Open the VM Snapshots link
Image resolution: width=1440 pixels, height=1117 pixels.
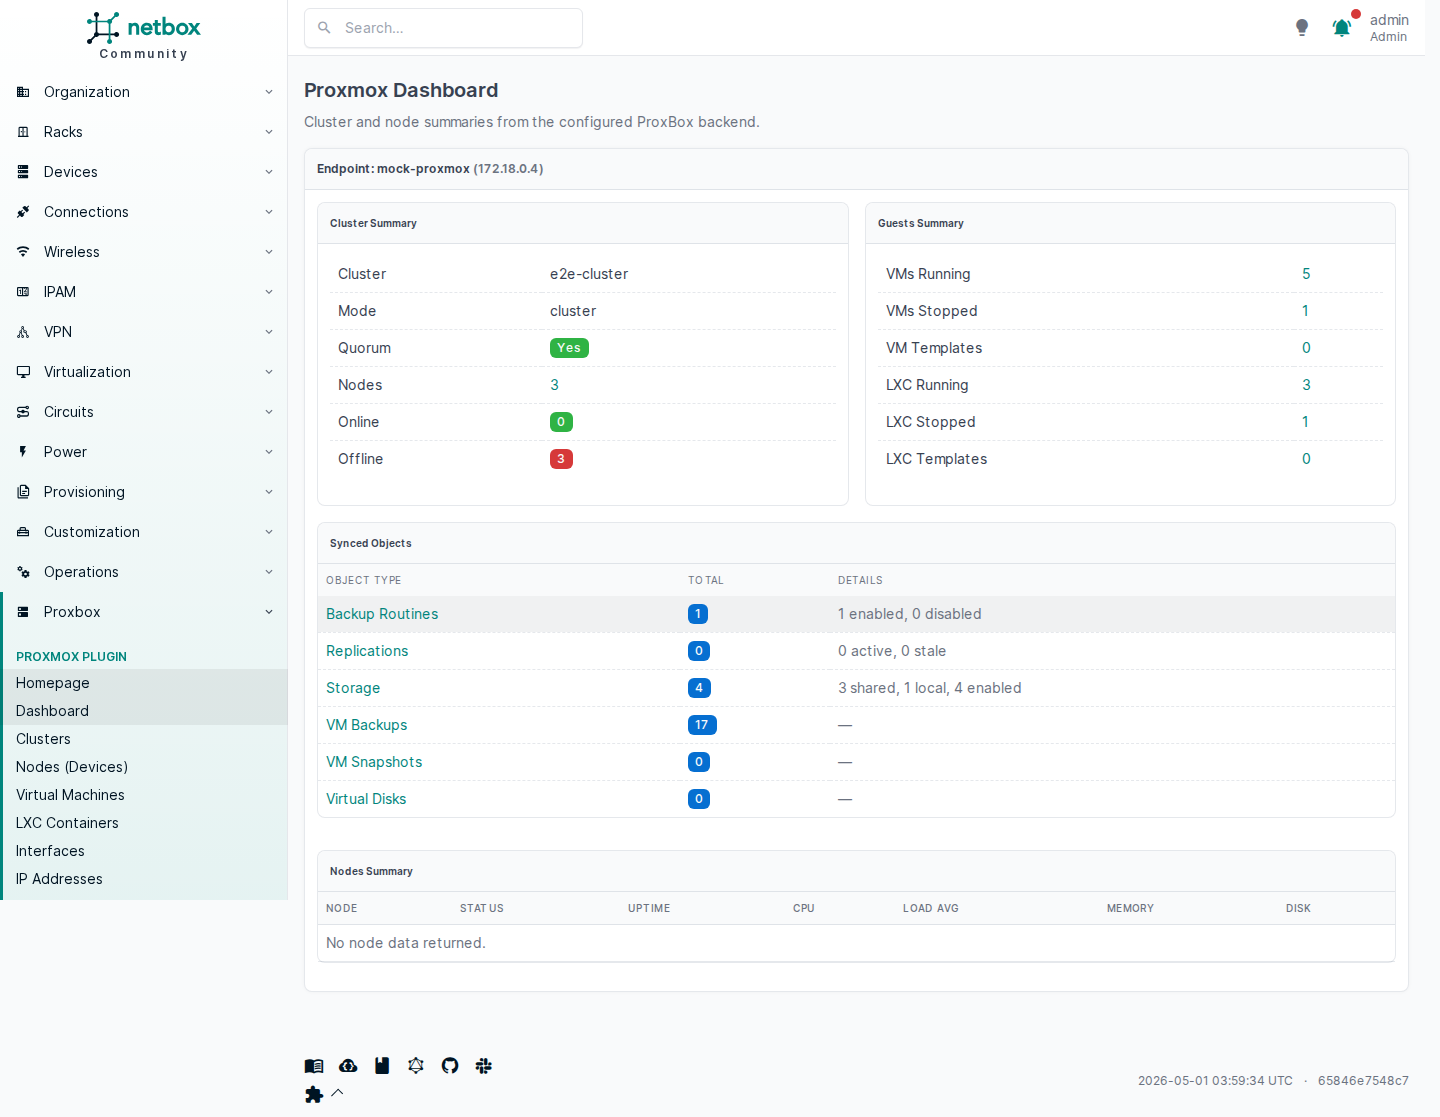coord(374,762)
